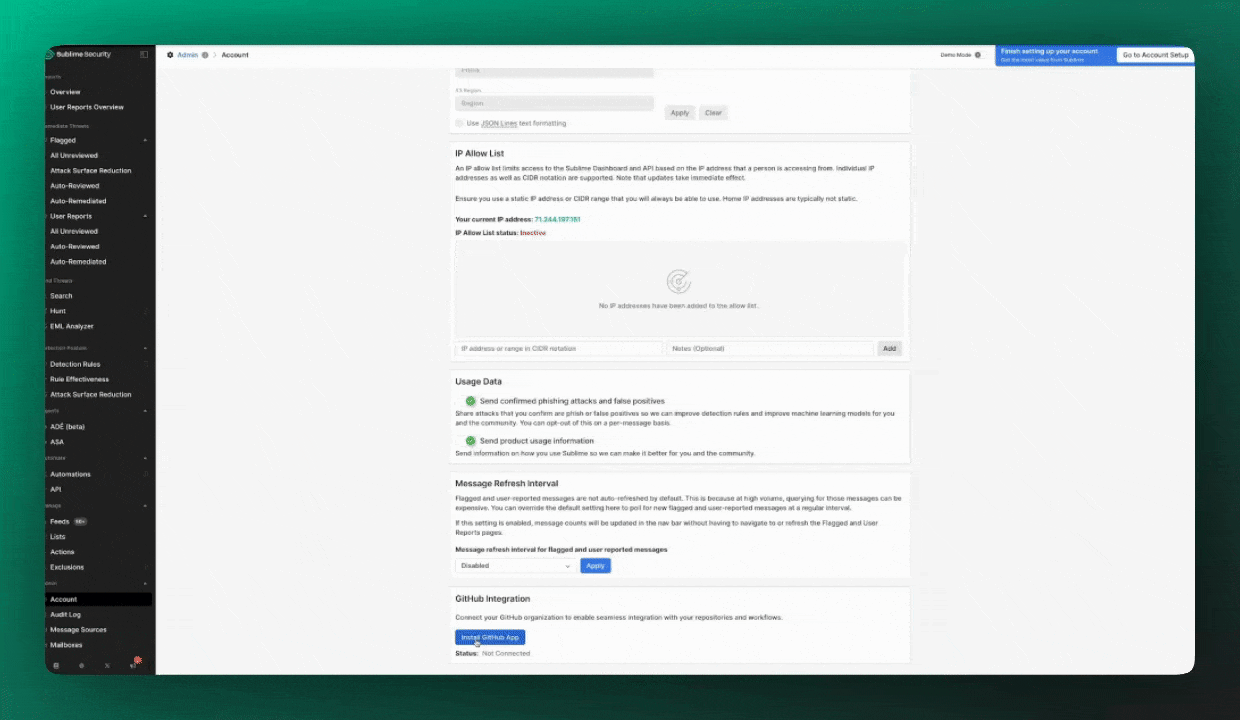Screen dimensions: 1240x720
Task: Open the message refresh interval dropdown
Action: pyautogui.click(x=515, y=565)
